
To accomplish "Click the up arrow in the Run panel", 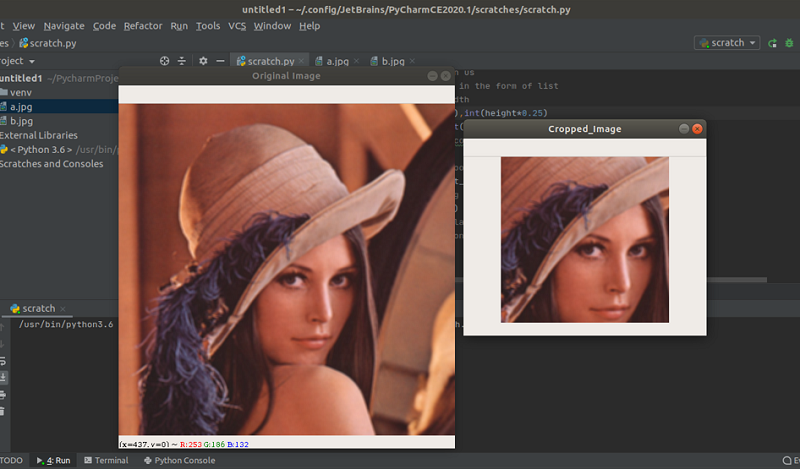I will tap(2, 327).
